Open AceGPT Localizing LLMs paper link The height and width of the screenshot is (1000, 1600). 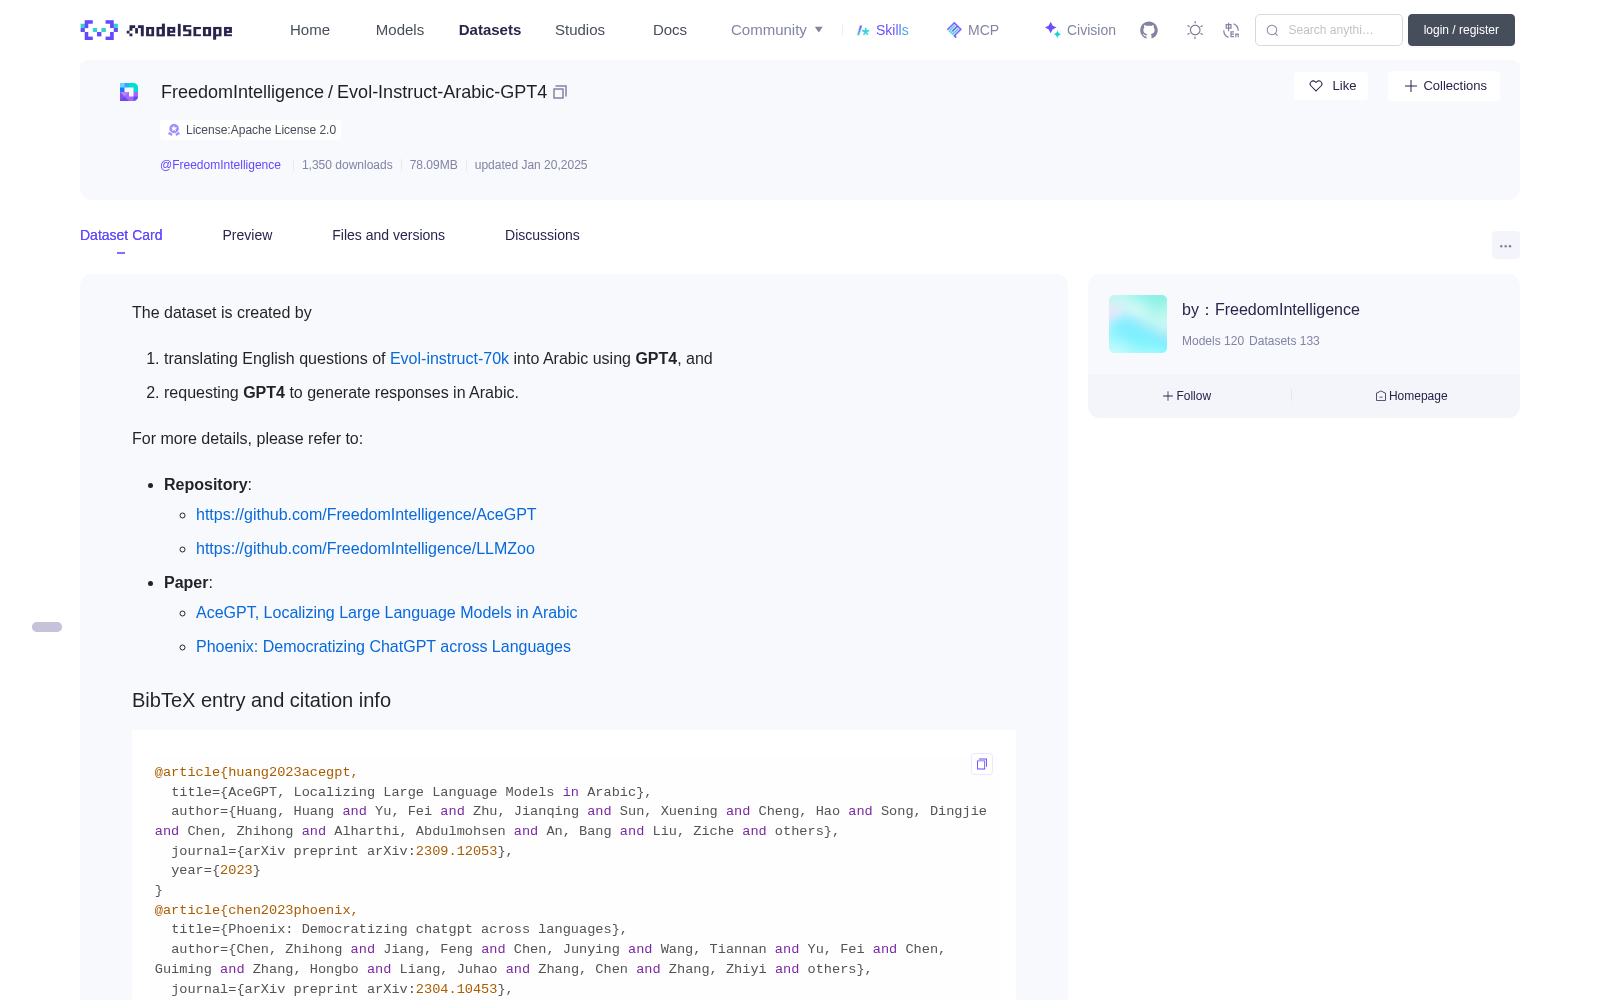click(386, 612)
